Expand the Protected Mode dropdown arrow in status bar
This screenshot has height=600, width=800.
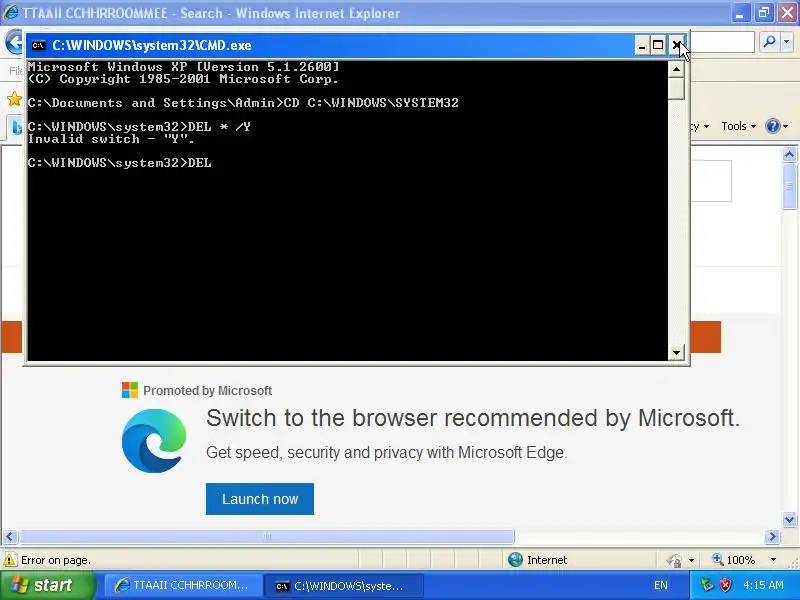691,560
